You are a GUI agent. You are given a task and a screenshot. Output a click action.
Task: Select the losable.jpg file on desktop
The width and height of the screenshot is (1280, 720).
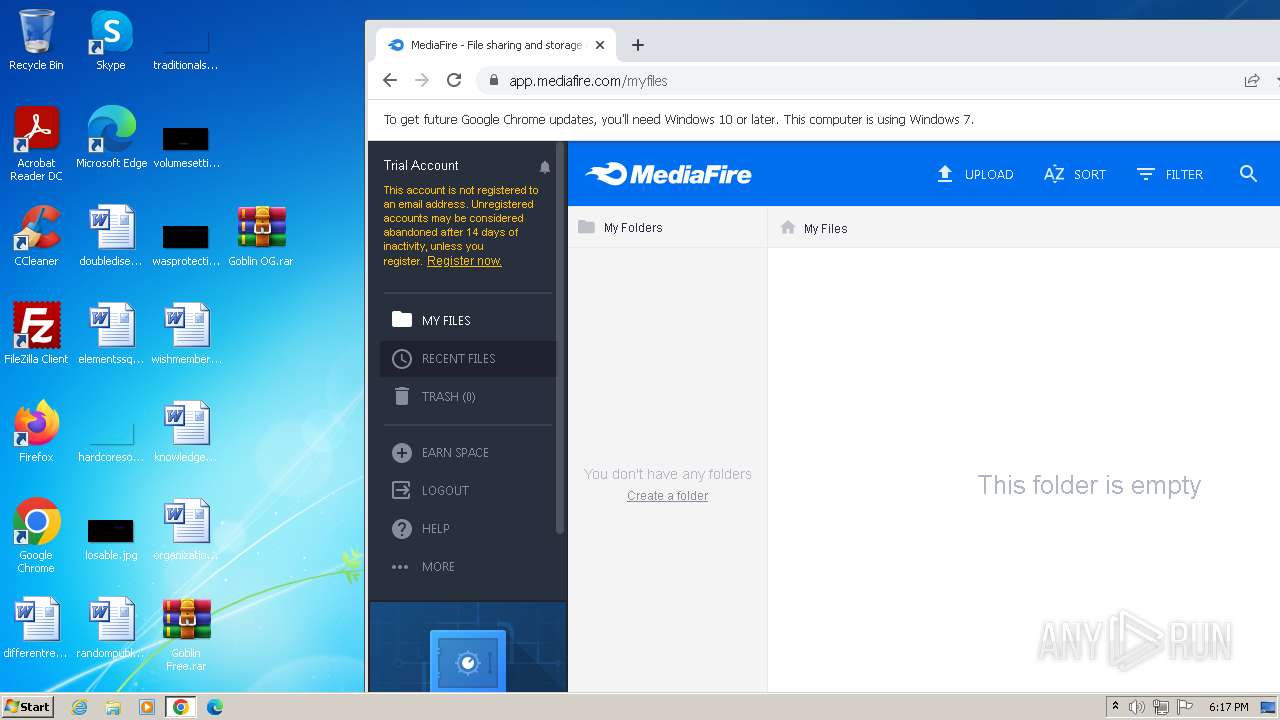(x=111, y=536)
